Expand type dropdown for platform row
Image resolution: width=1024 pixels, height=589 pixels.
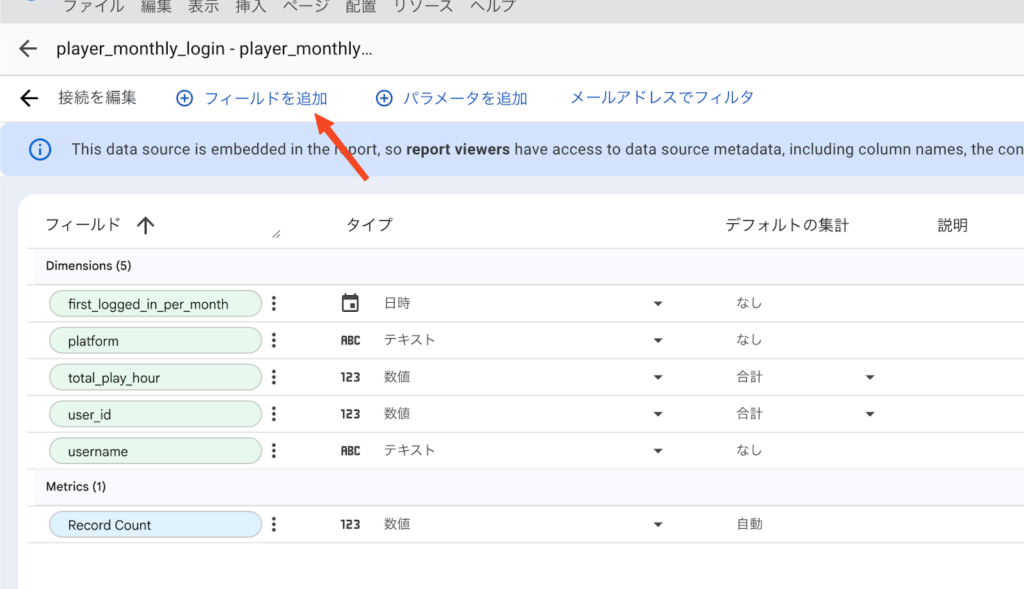[x=658, y=341]
